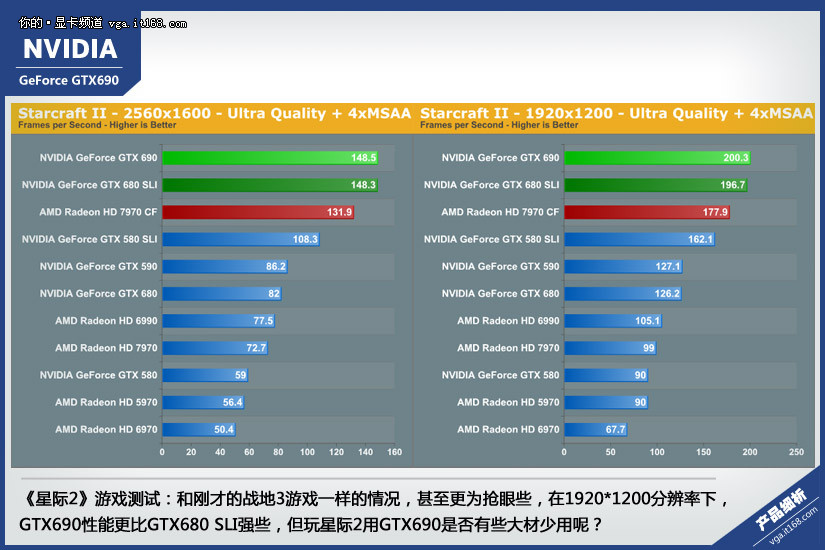Click the NVIDIA logo text
The image size is (825, 550).
[x=70, y=49]
